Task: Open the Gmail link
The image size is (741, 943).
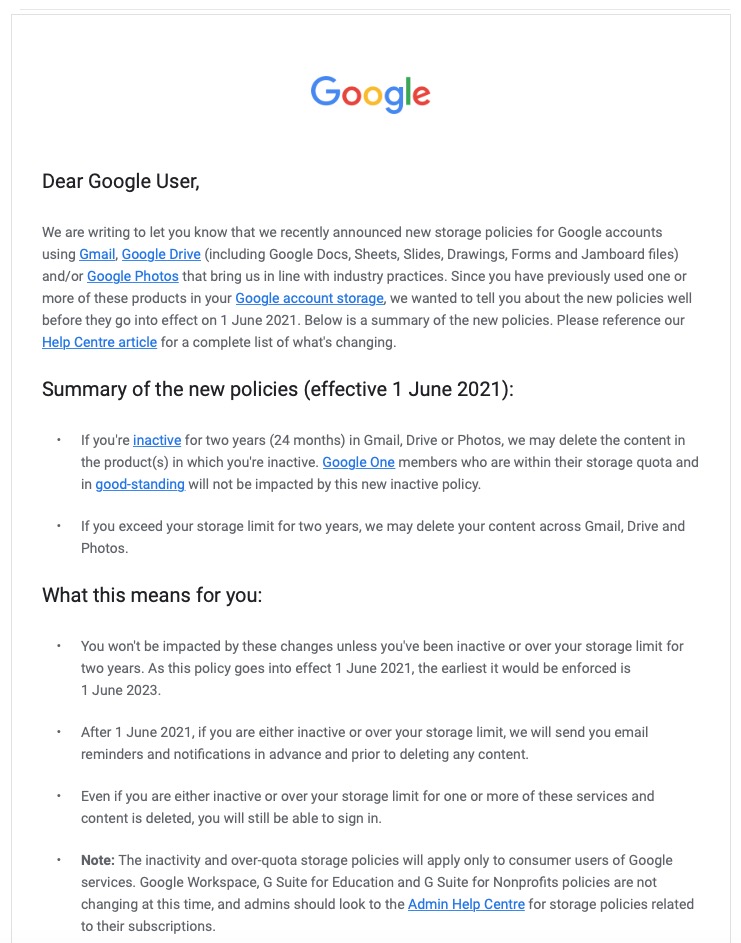Action: (97, 255)
